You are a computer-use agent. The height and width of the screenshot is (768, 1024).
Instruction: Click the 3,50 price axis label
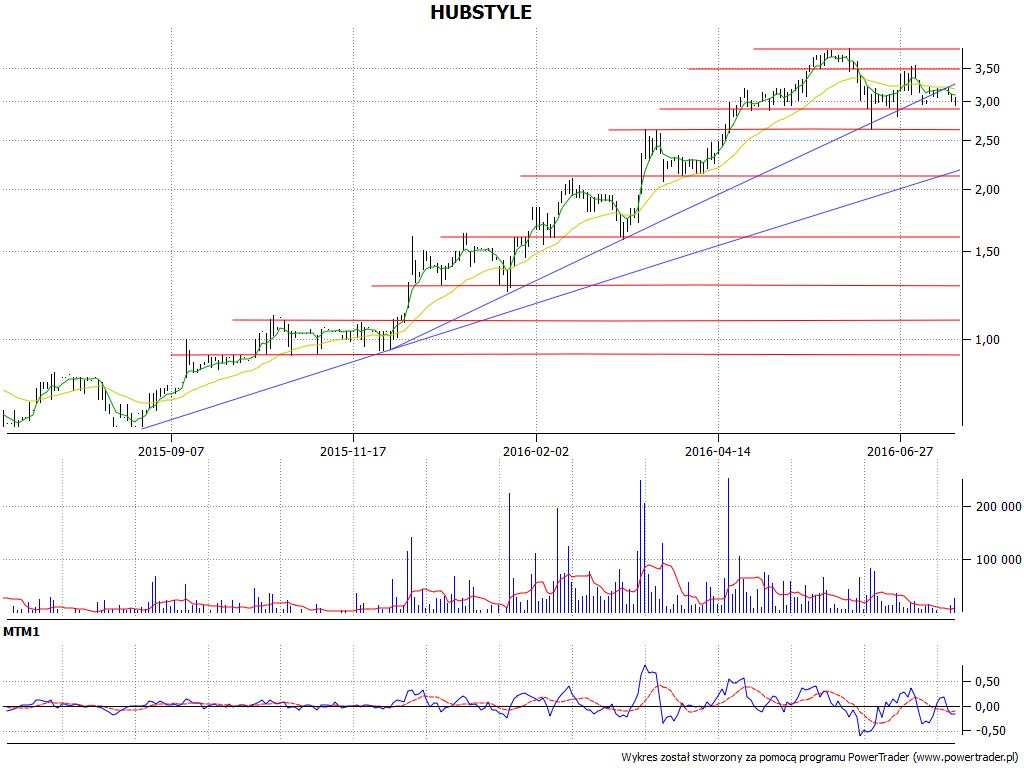click(987, 69)
